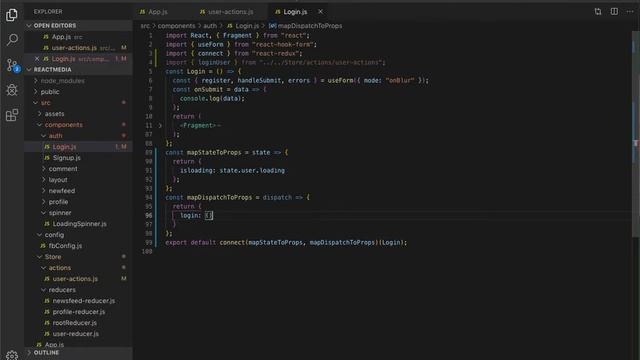Open editor More Actions ellipsis menu

pos(630,11)
